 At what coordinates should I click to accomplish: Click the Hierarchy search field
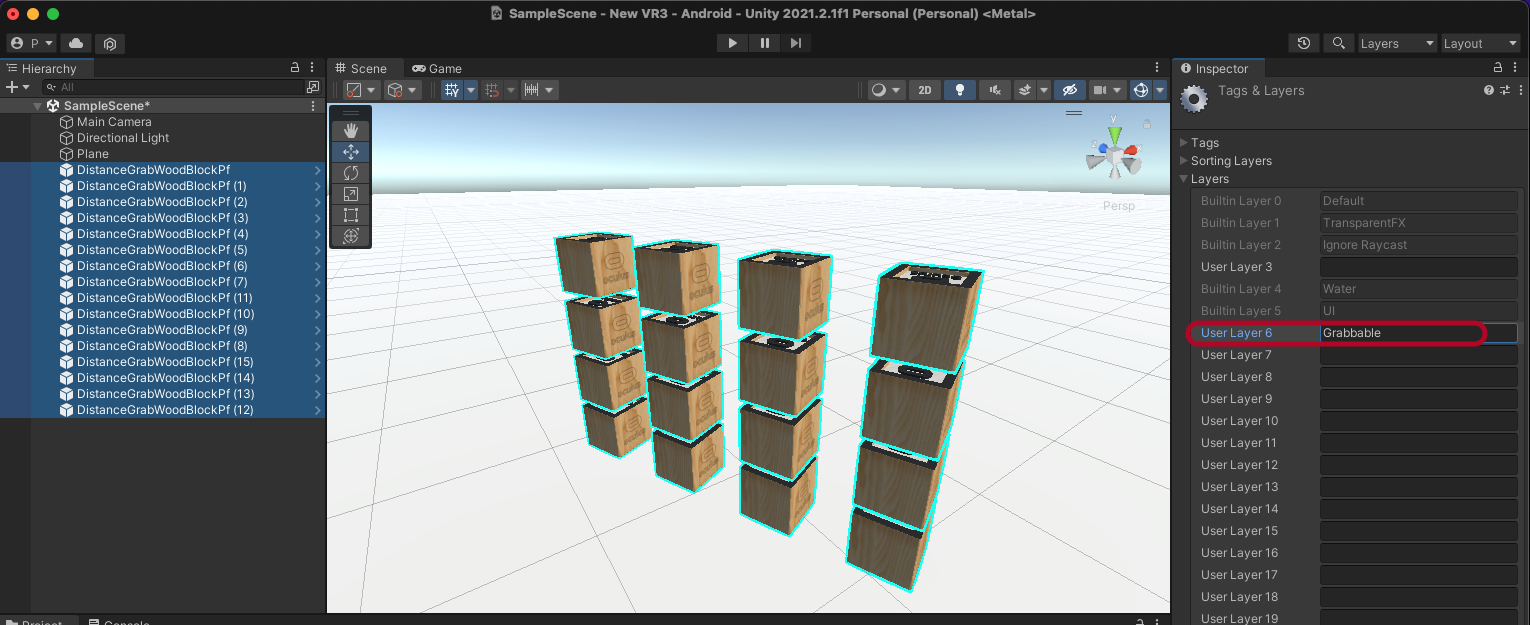pos(172,87)
